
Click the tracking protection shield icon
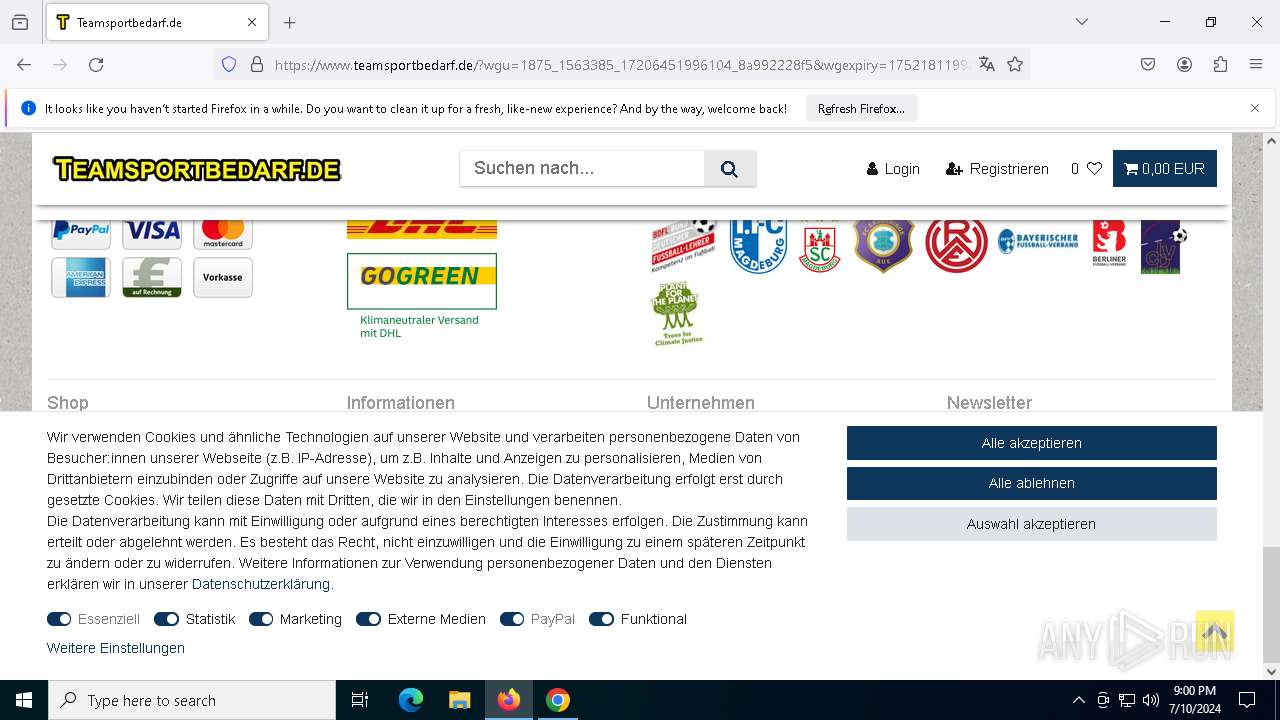click(229, 65)
